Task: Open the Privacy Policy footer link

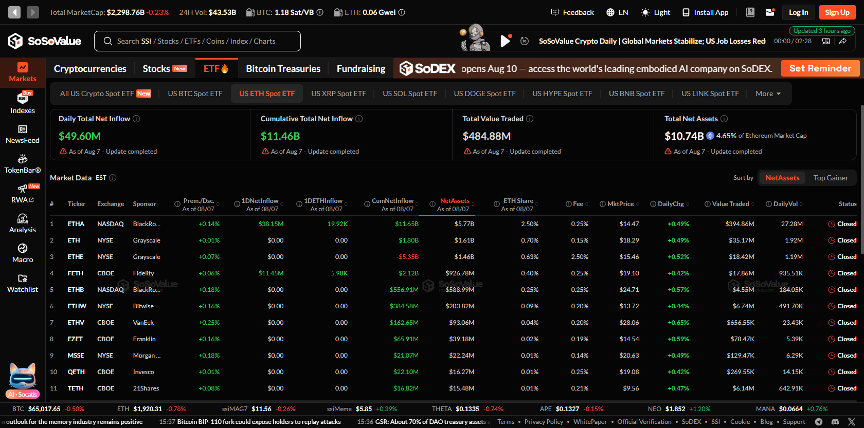Action: pyautogui.click(x=544, y=421)
